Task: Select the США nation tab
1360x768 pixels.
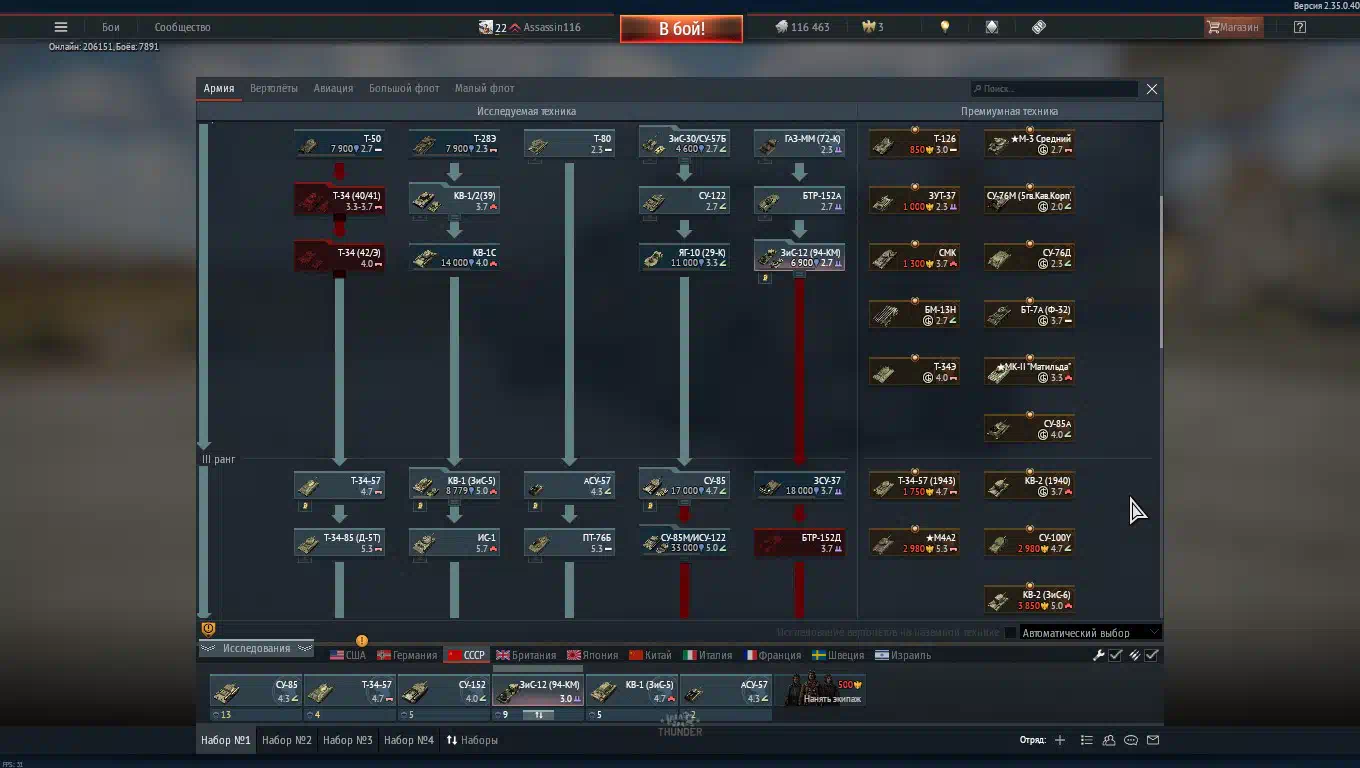Action: tap(348, 655)
